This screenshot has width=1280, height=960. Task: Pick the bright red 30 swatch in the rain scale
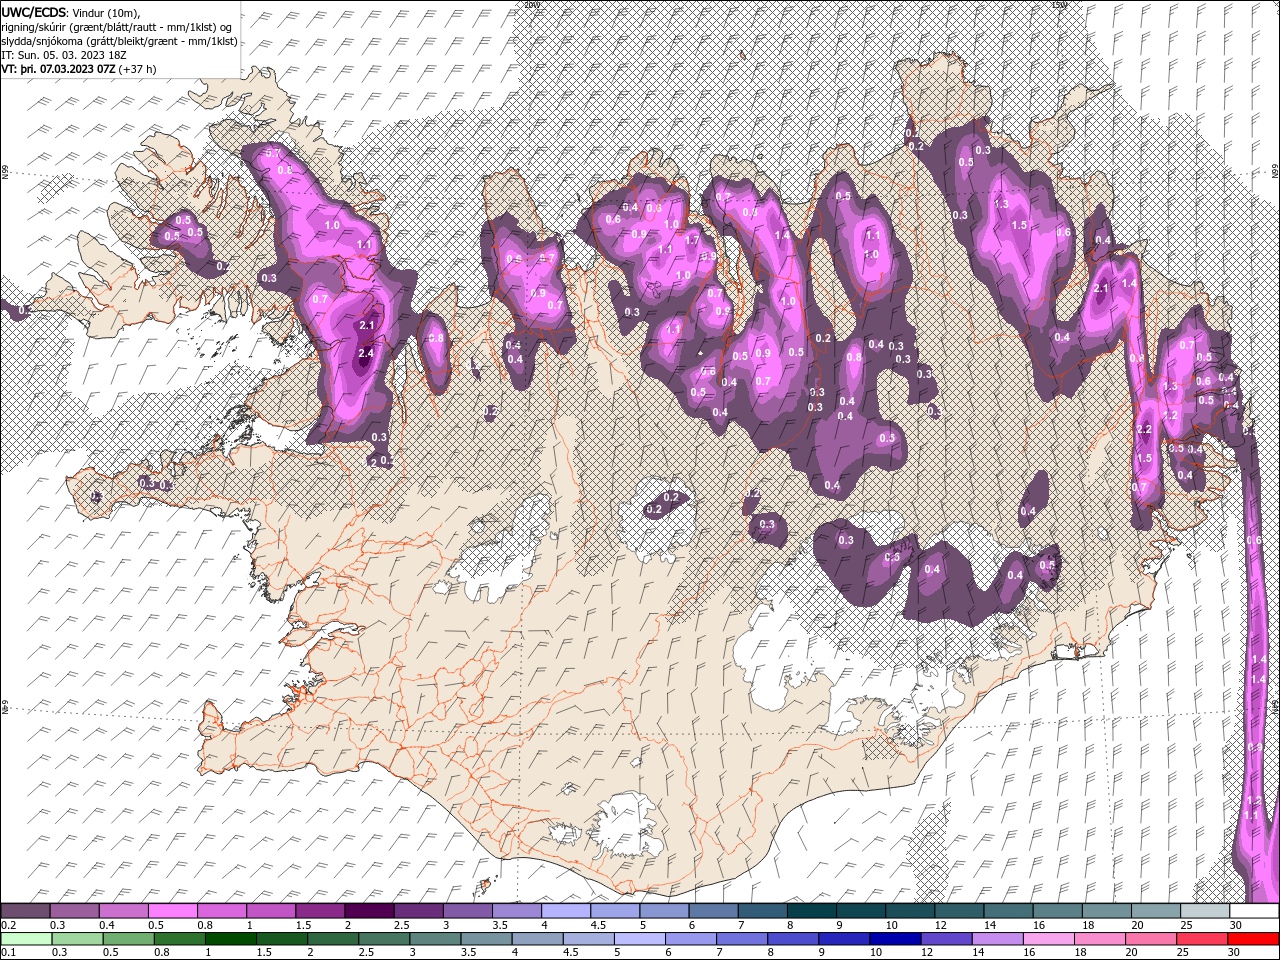click(1252, 939)
